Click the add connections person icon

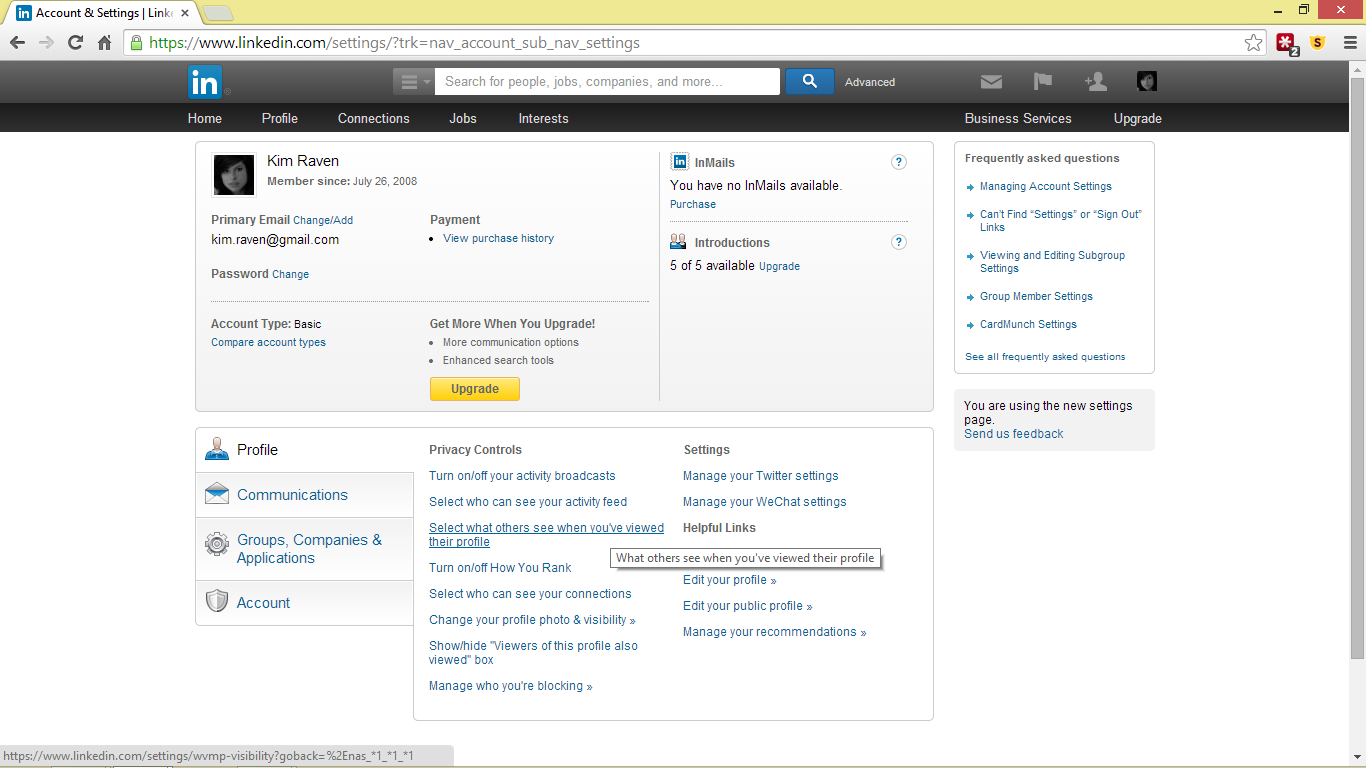[1096, 82]
